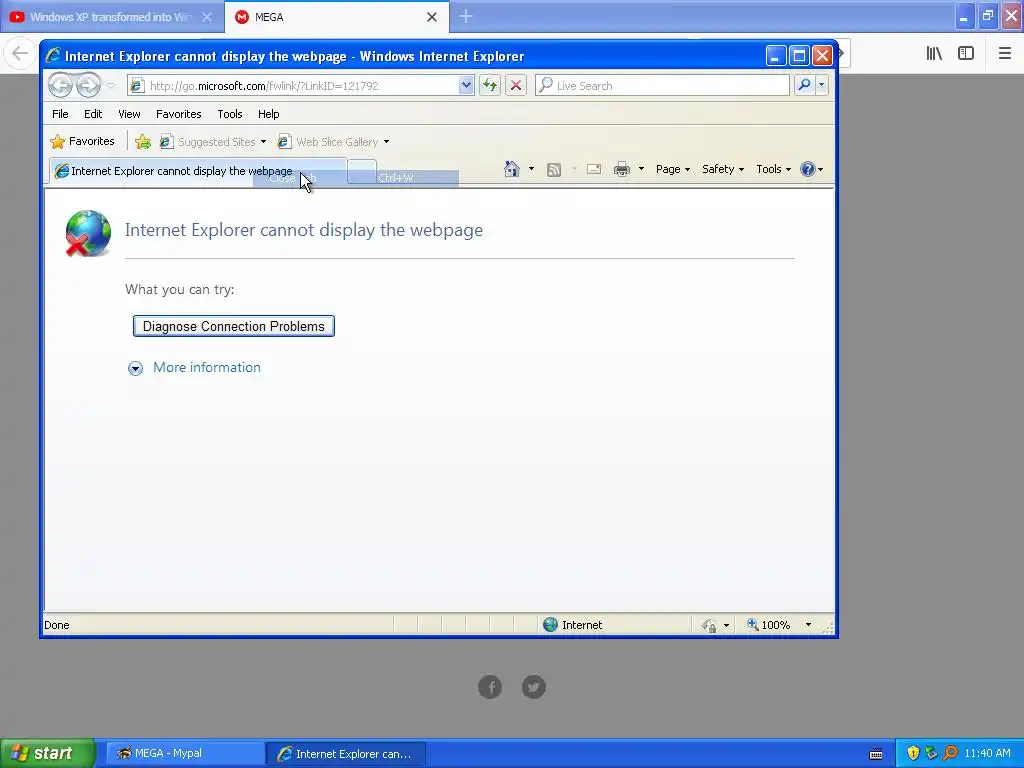The width and height of the screenshot is (1024, 768).
Task: Open the Favorites menu in menu bar
Action: (x=178, y=114)
